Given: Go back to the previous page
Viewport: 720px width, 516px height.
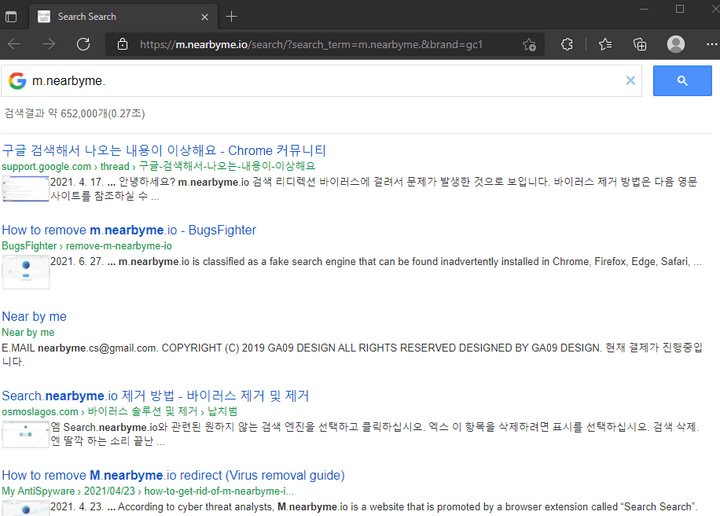Looking at the screenshot, I should pyautogui.click(x=15, y=45).
